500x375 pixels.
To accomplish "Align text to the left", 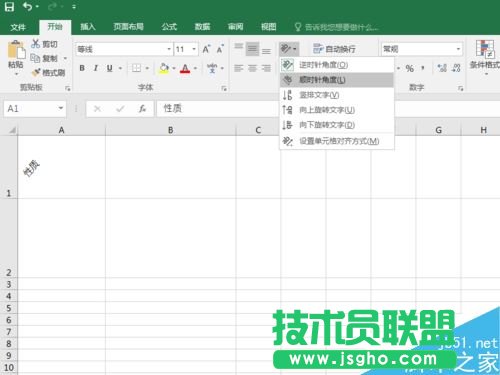I will coord(238,68).
